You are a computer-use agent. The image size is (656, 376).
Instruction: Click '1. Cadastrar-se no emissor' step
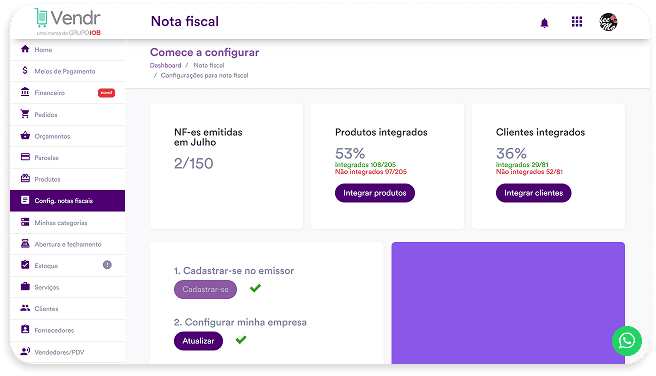(x=234, y=271)
